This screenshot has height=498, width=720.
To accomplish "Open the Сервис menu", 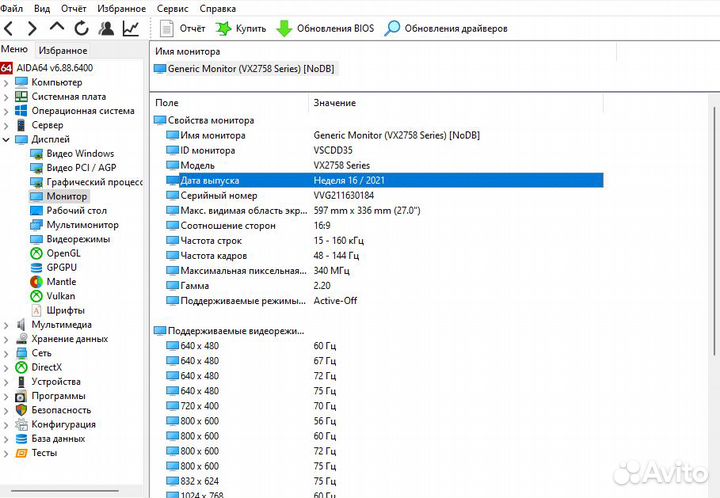I will point(172,7).
